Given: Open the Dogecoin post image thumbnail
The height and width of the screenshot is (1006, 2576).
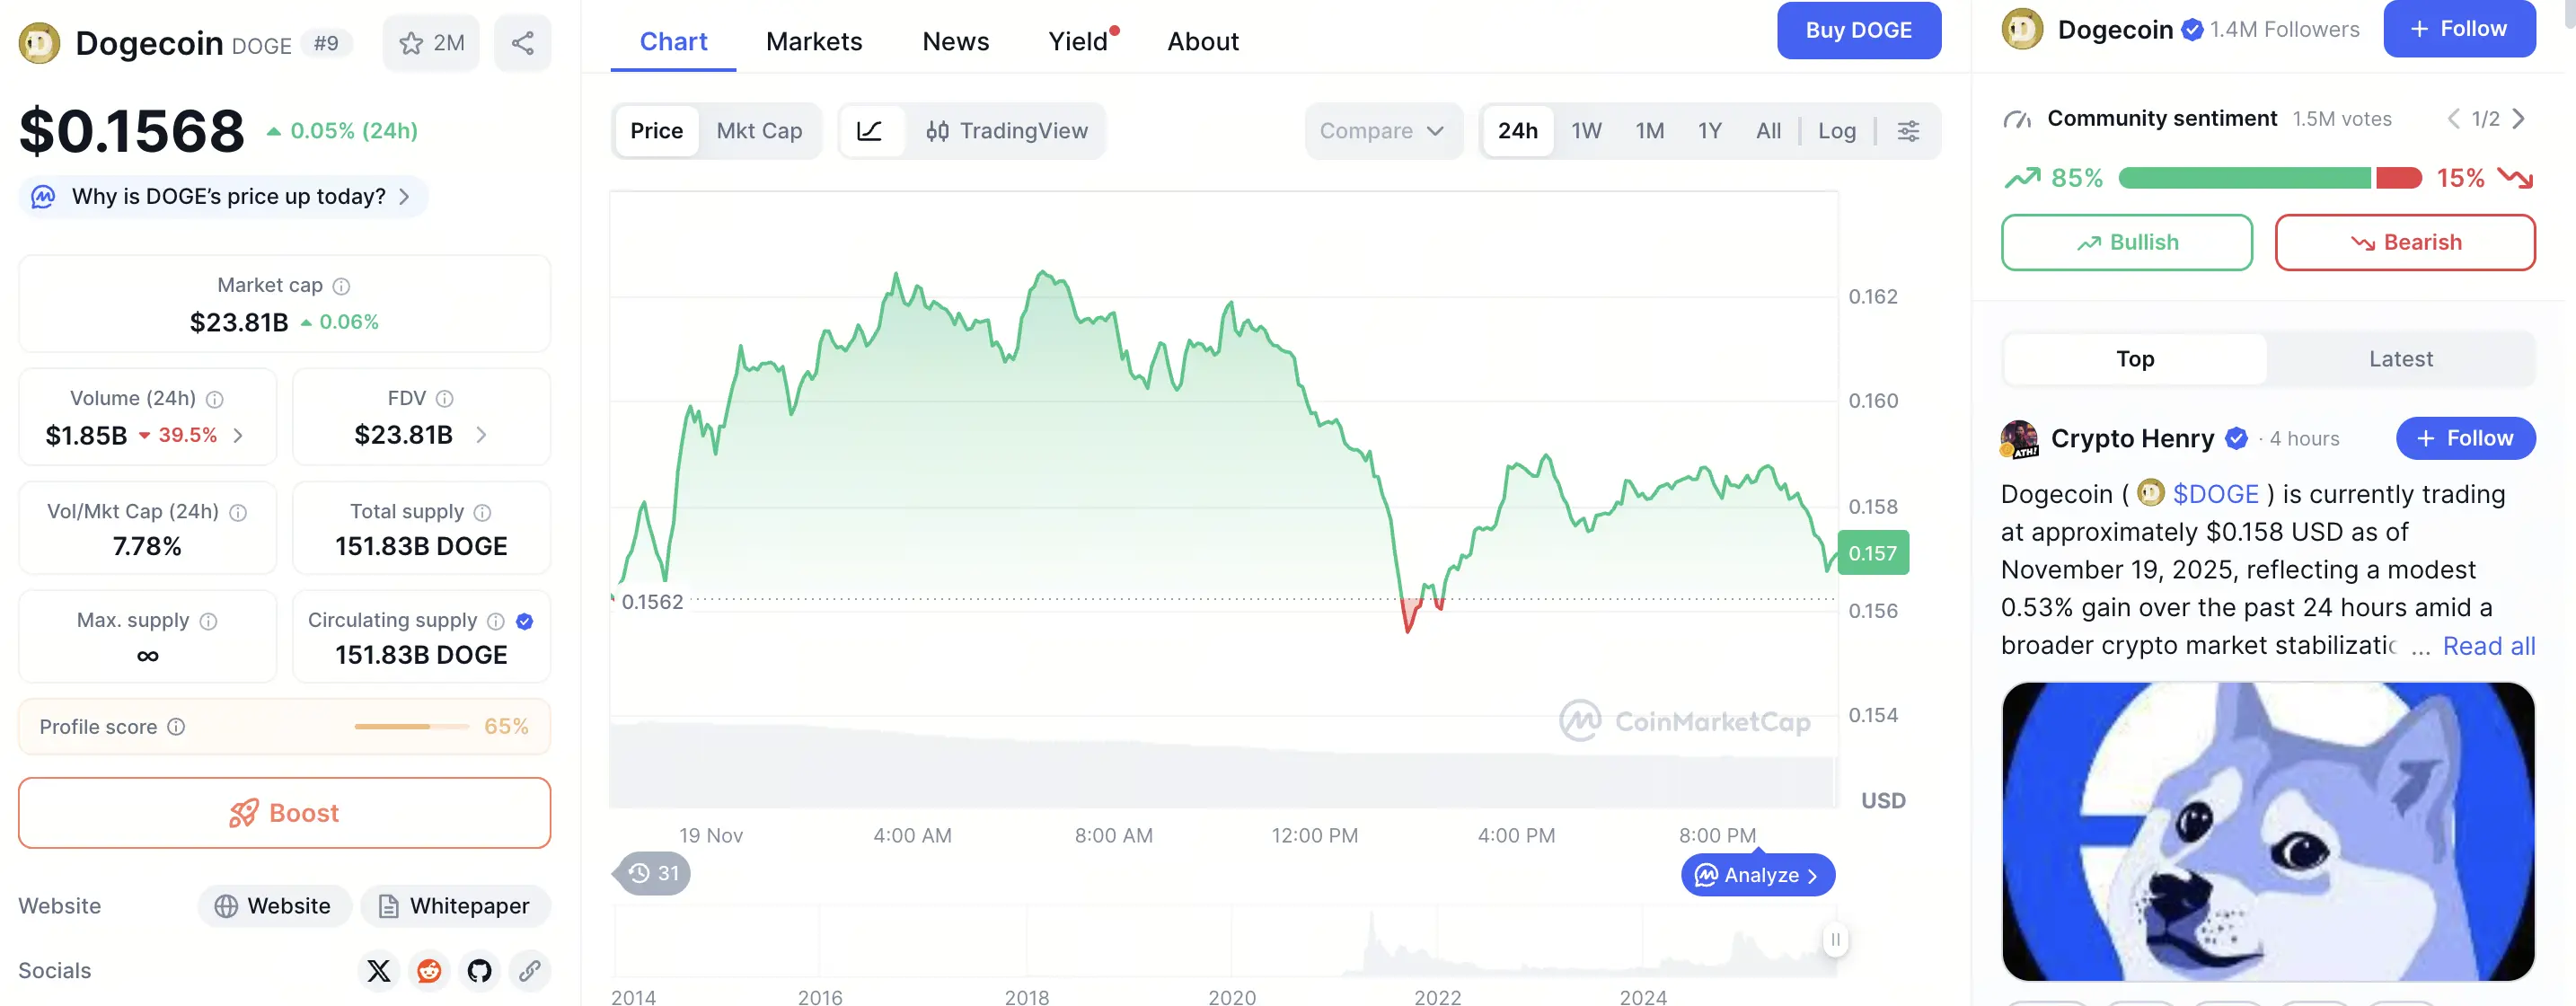Looking at the screenshot, I should click(2267, 831).
